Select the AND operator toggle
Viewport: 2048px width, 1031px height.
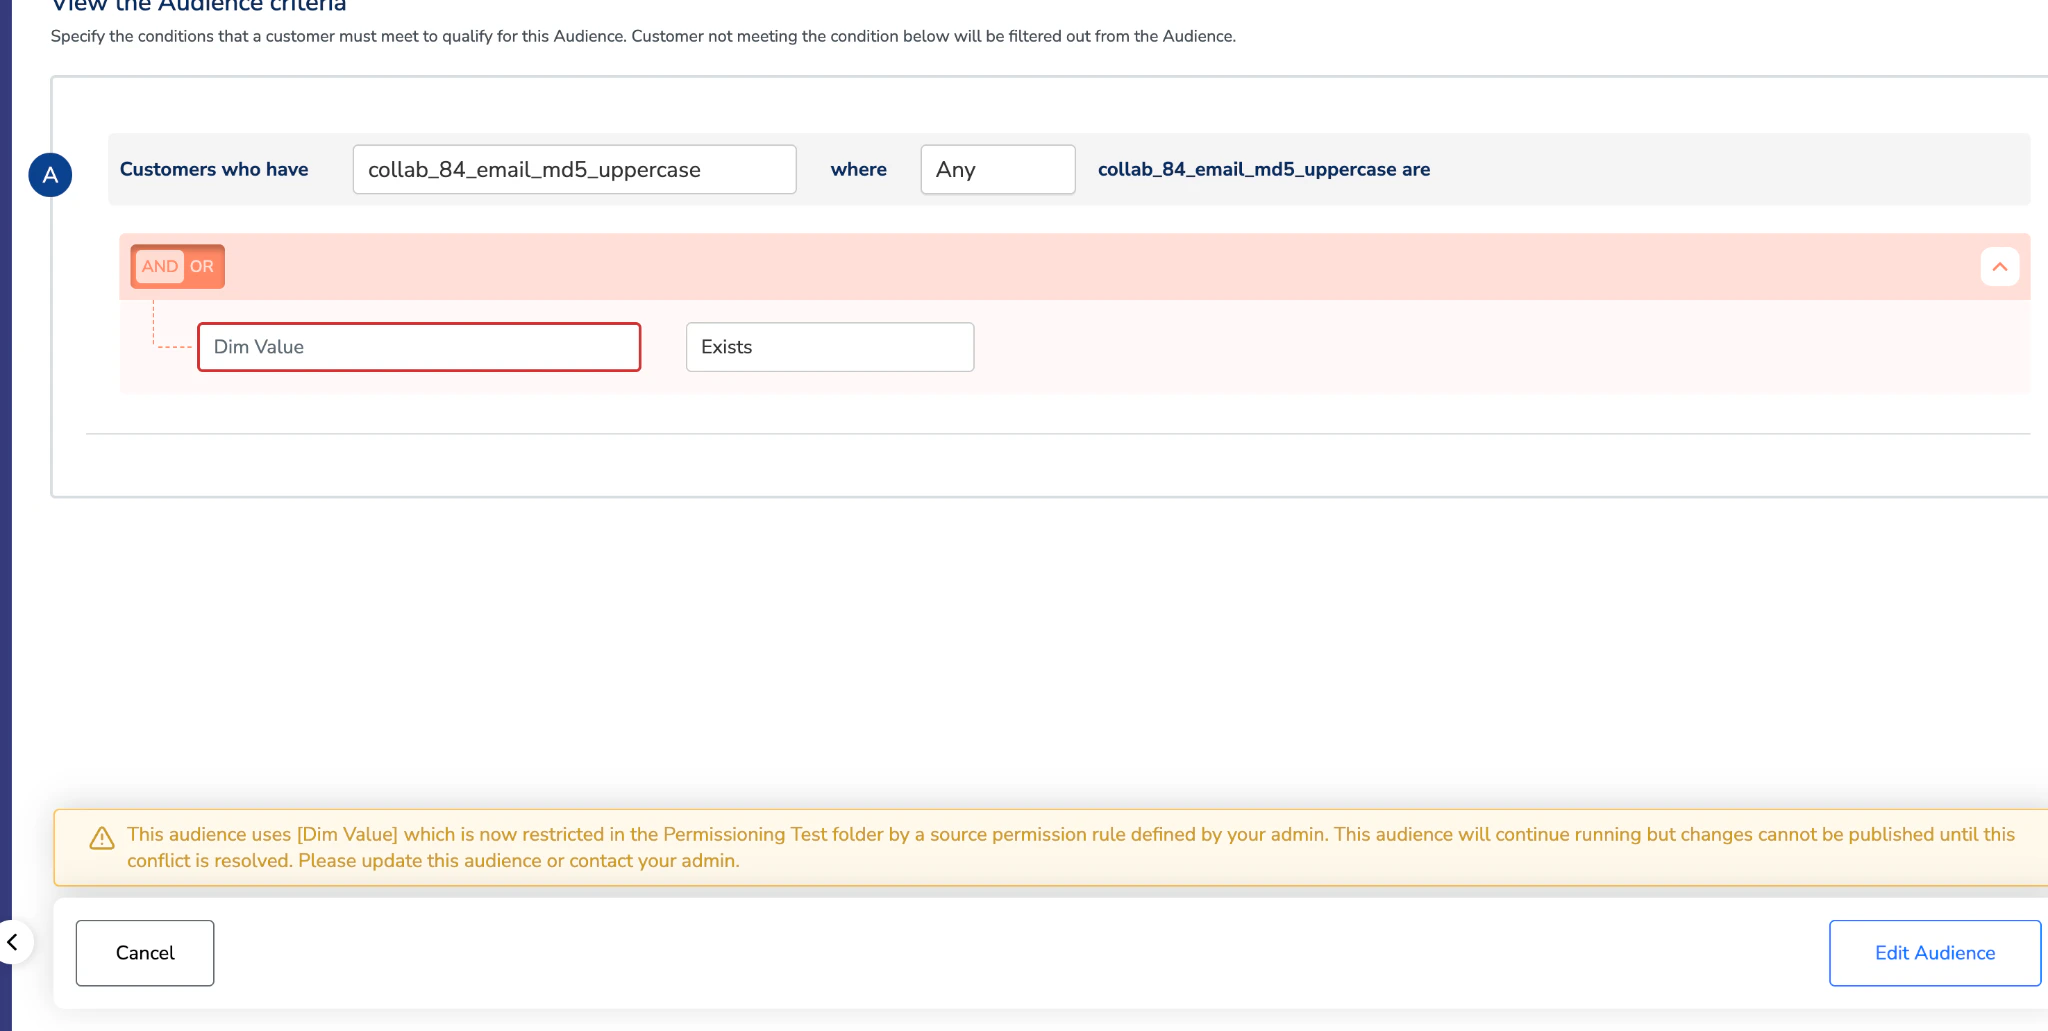click(160, 267)
